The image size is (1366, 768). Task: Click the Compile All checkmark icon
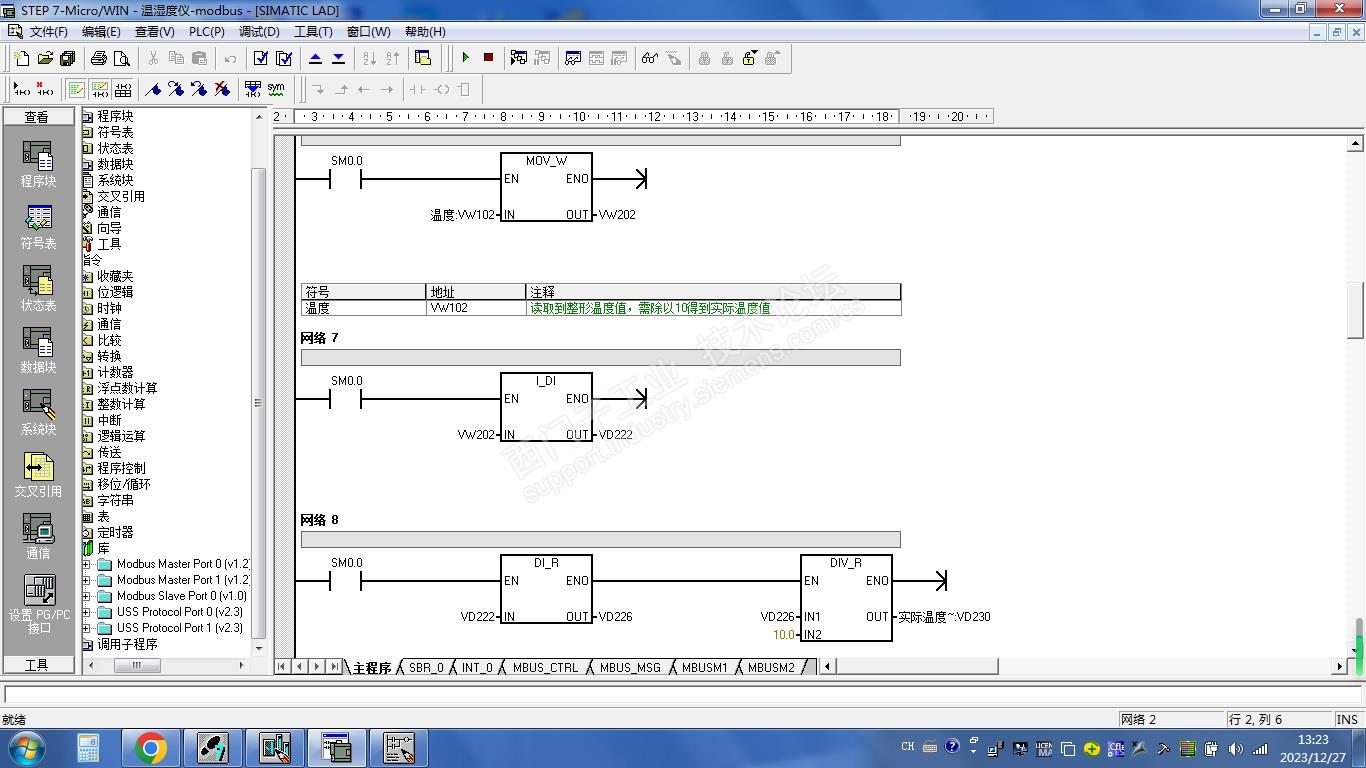tap(284, 58)
